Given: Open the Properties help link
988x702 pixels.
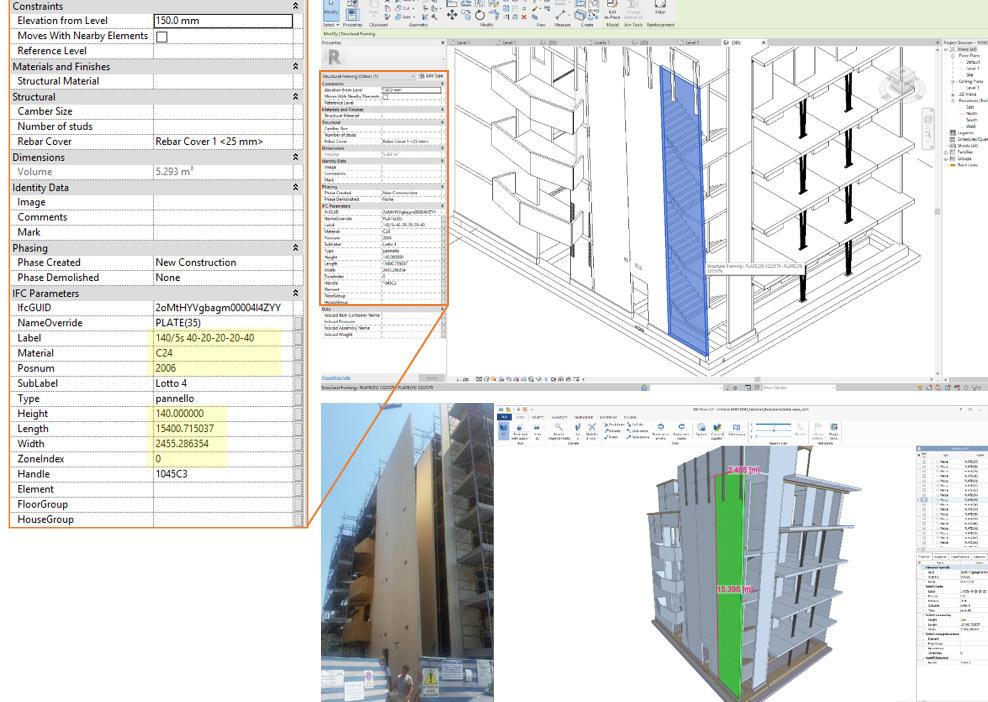Looking at the screenshot, I should coord(336,378).
